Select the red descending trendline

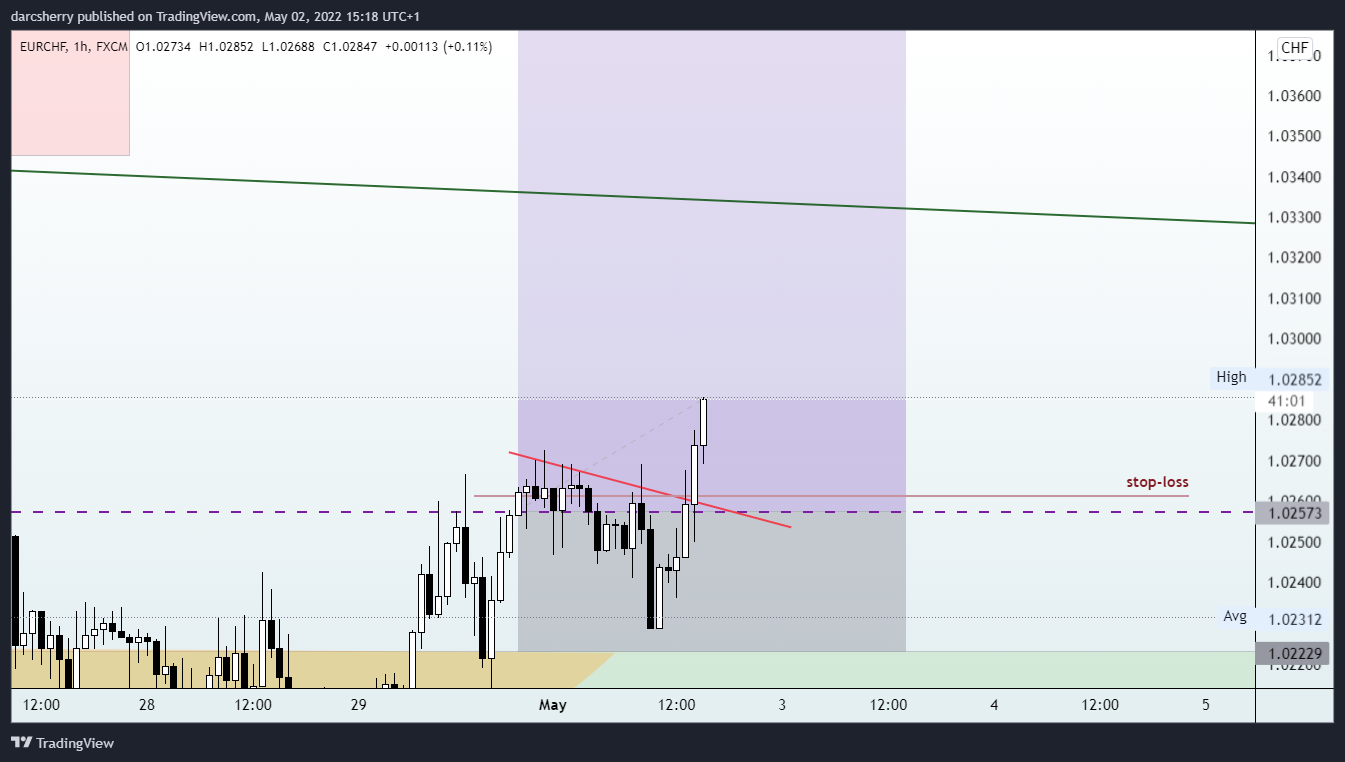pyautogui.click(x=650, y=490)
